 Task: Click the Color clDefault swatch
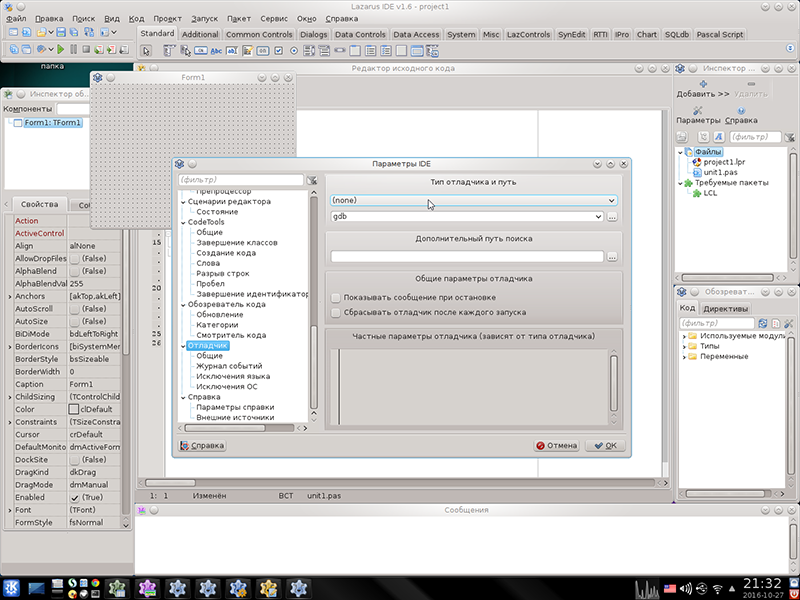(74, 410)
